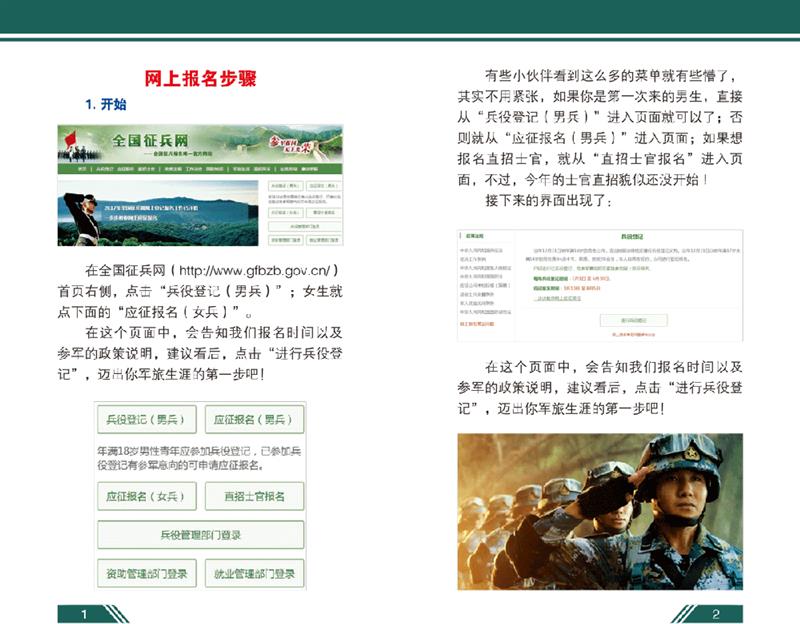Screen dimensions: 800x624
Task: Click the 兵役登记（男兵） button
Action: (146, 419)
